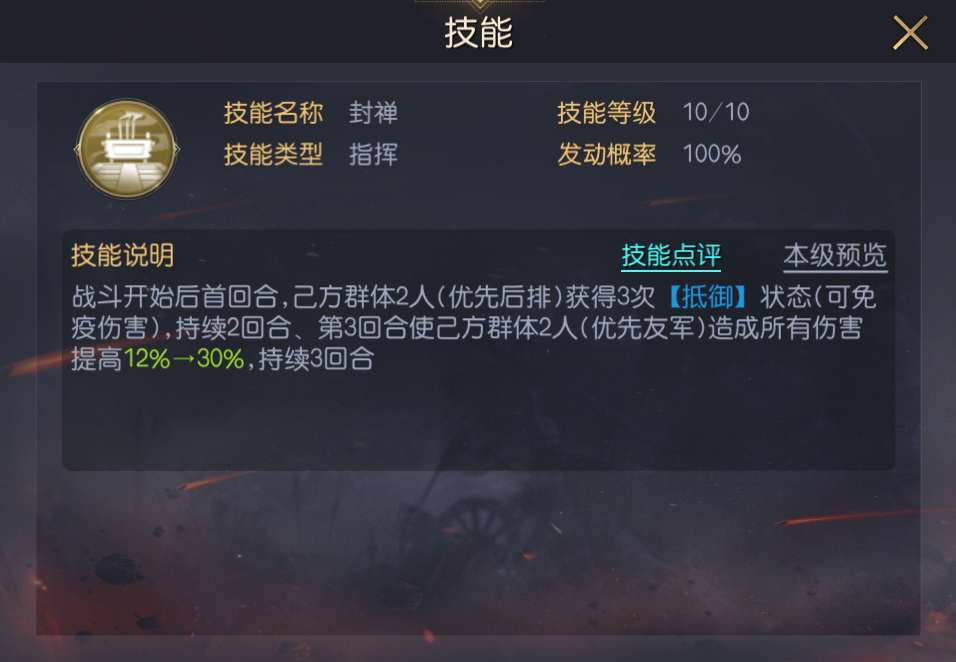Viewport: 956px width, 662px height.
Task: Tap the 封禅 skill cauldron icon
Action: click(127, 149)
